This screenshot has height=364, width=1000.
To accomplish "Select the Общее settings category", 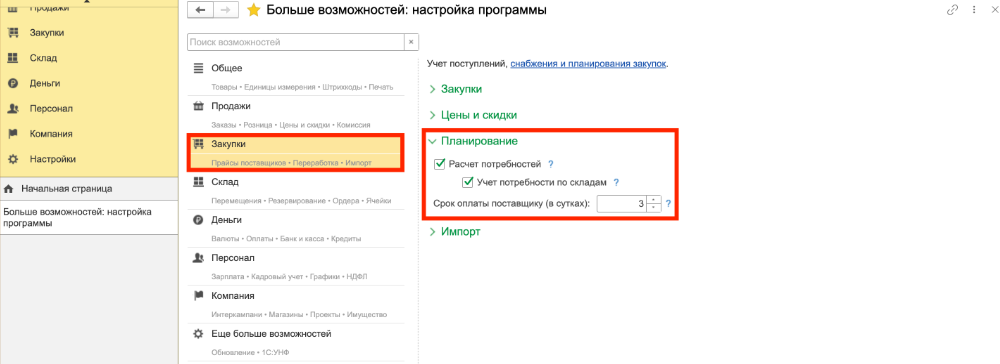I will click(x=296, y=76).
